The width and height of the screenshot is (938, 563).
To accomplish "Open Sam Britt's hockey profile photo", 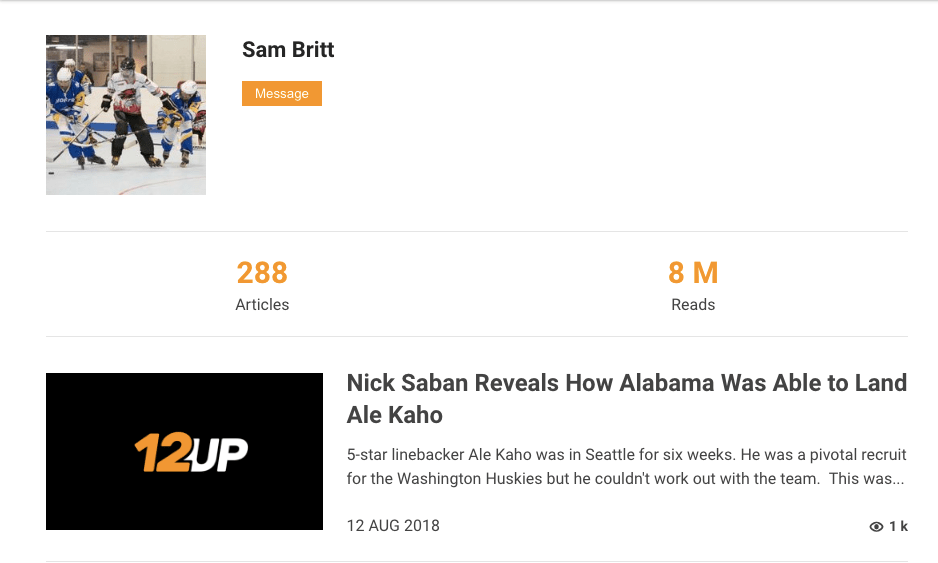I will [x=126, y=115].
